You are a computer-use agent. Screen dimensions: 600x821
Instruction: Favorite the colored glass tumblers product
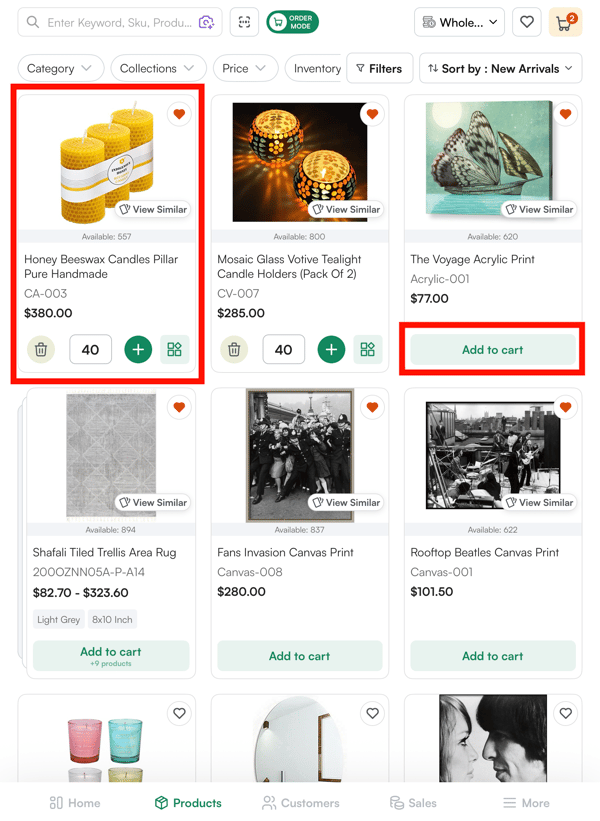coord(179,713)
